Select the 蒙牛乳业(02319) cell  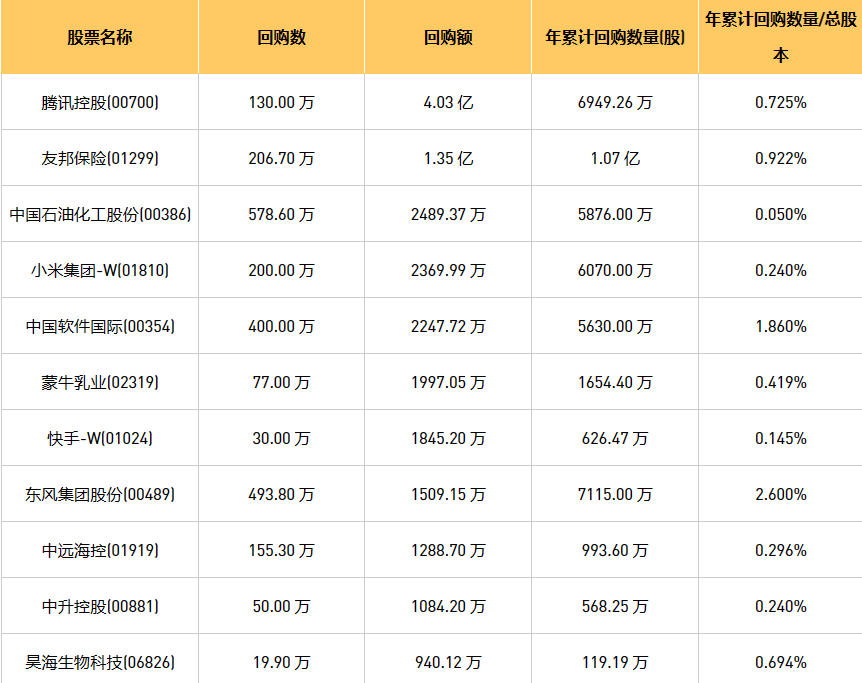coord(100,383)
